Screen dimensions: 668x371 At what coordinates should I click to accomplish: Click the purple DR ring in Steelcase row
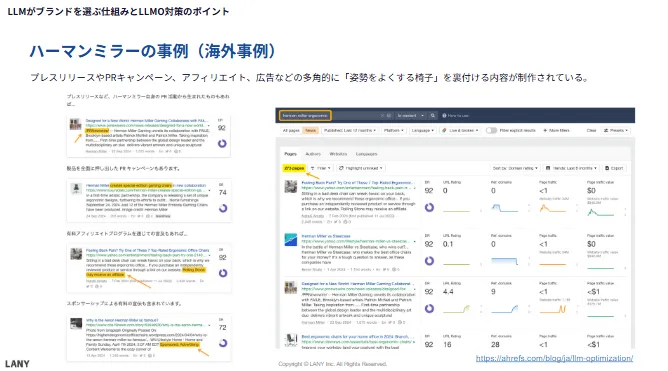[429, 261]
